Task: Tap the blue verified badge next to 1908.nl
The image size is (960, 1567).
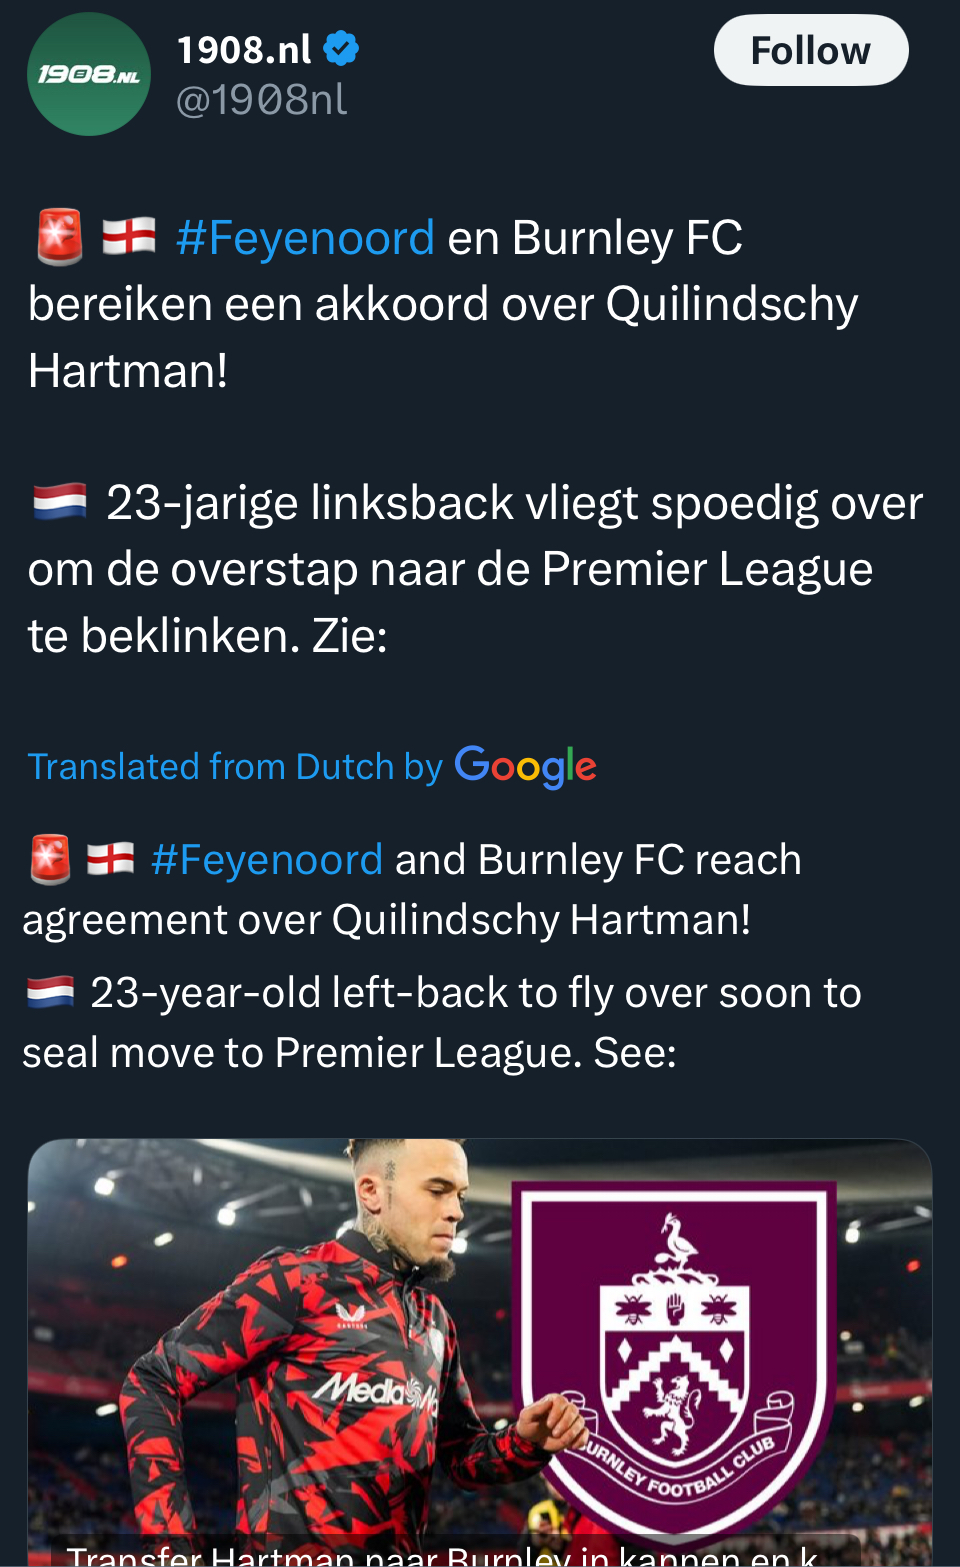Action: click(x=341, y=48)
